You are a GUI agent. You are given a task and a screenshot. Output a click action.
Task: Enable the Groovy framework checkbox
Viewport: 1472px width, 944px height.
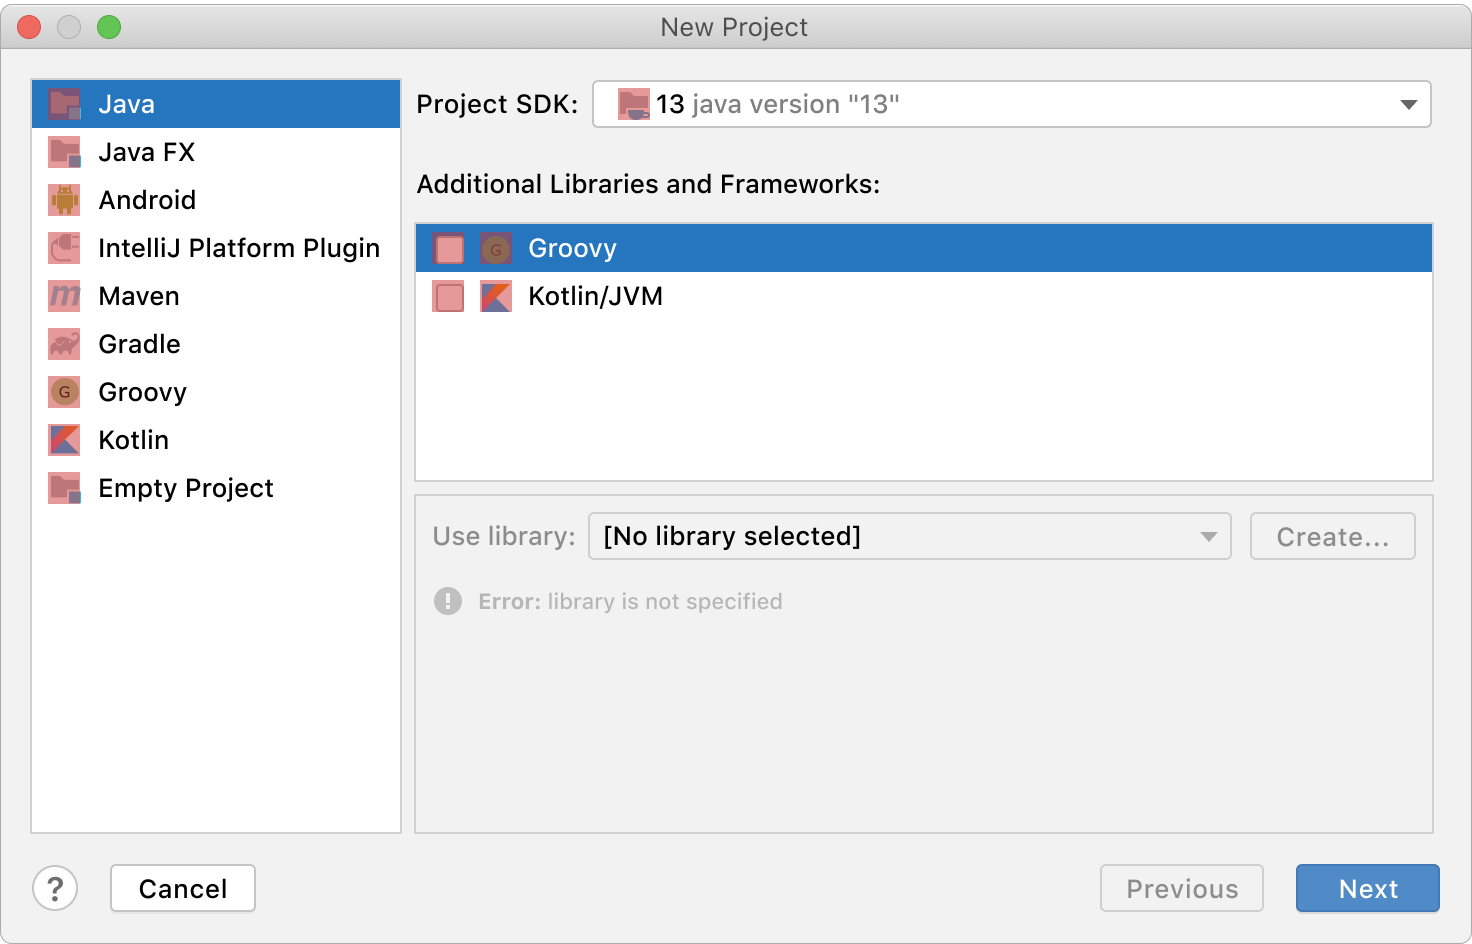click(449, 248)
